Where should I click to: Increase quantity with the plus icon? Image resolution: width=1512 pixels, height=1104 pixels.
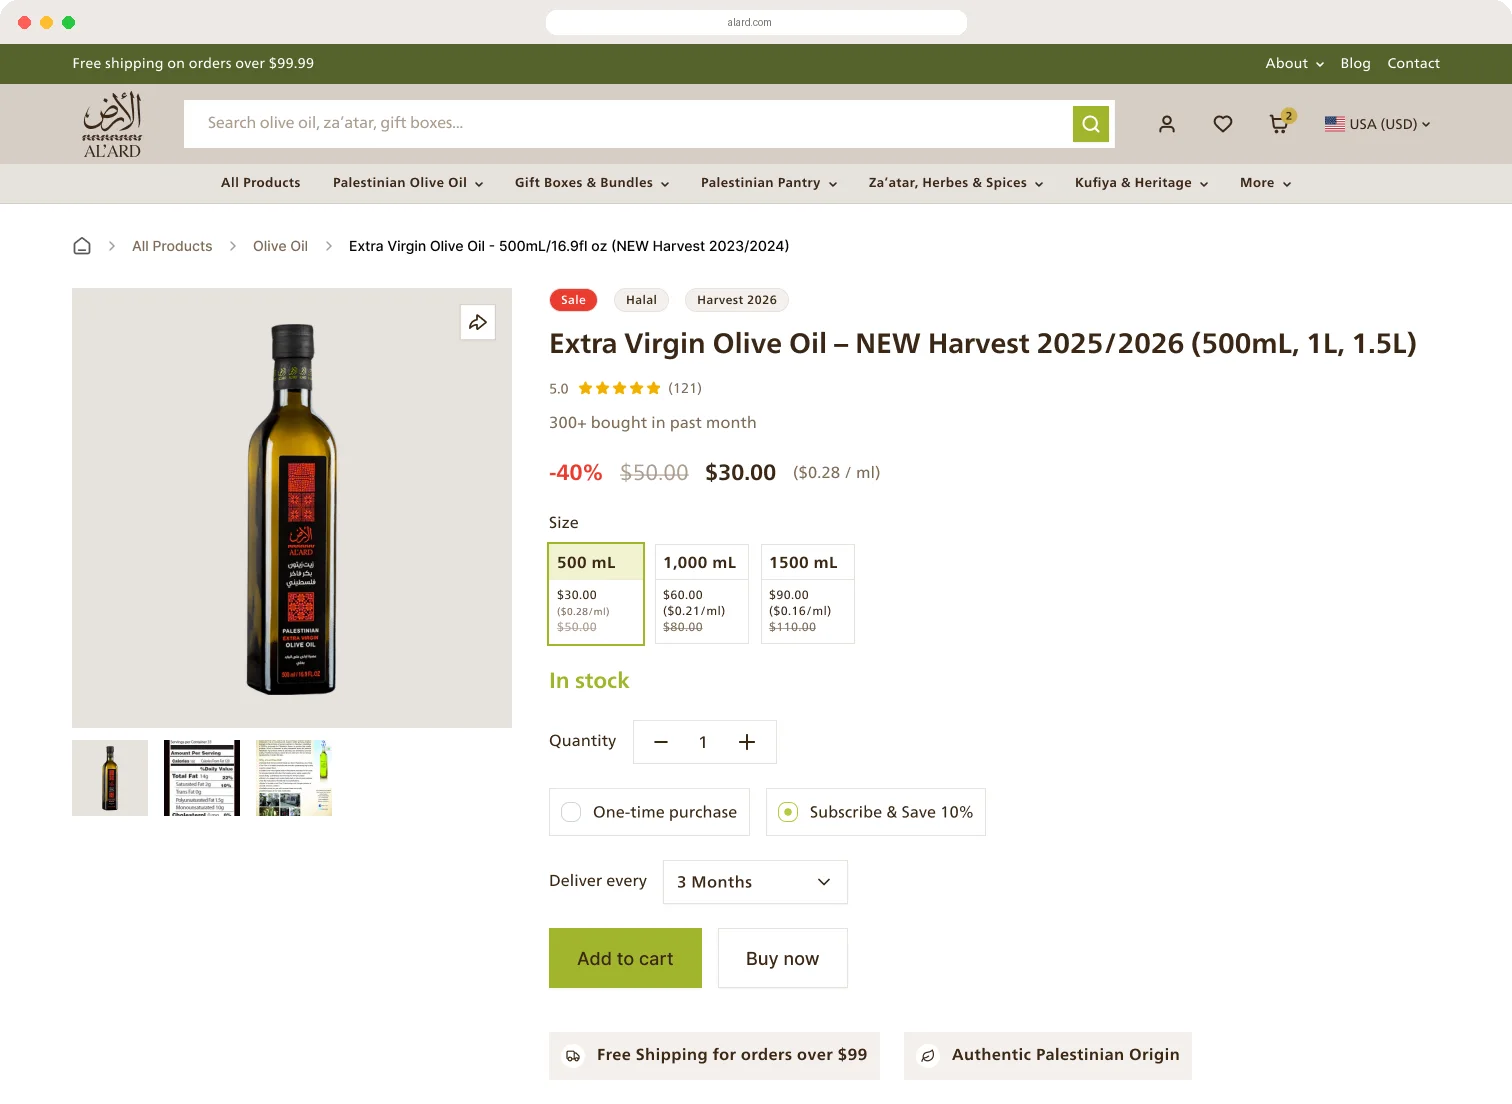(747, 742)
